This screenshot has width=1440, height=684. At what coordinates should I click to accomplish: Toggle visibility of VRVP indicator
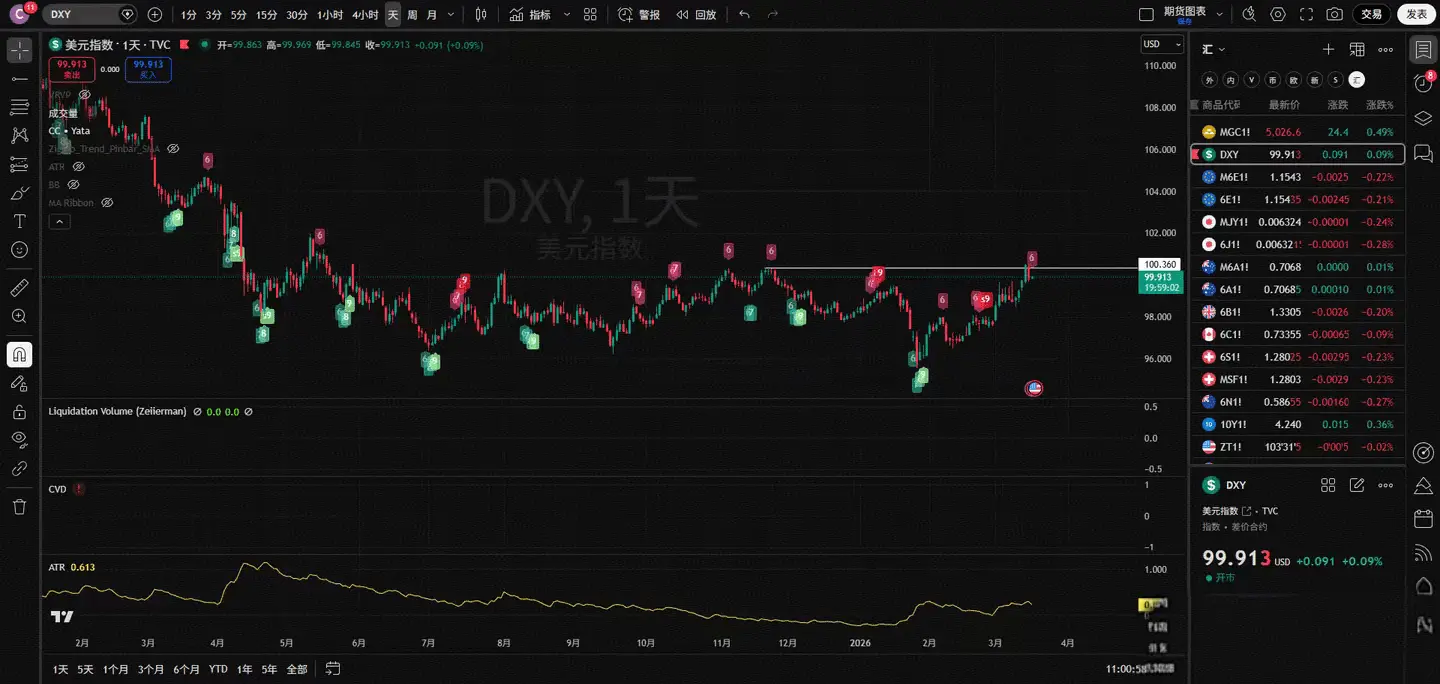pos(84,94)
